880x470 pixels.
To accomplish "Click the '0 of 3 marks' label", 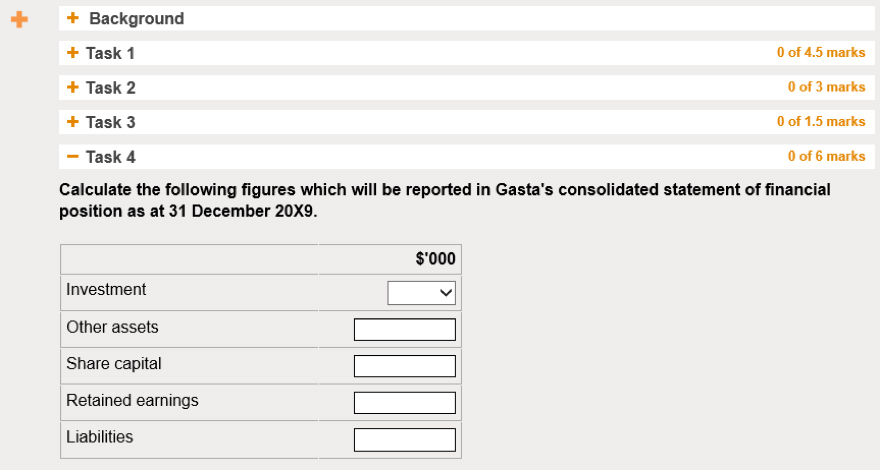I will (x=826, y=87).
